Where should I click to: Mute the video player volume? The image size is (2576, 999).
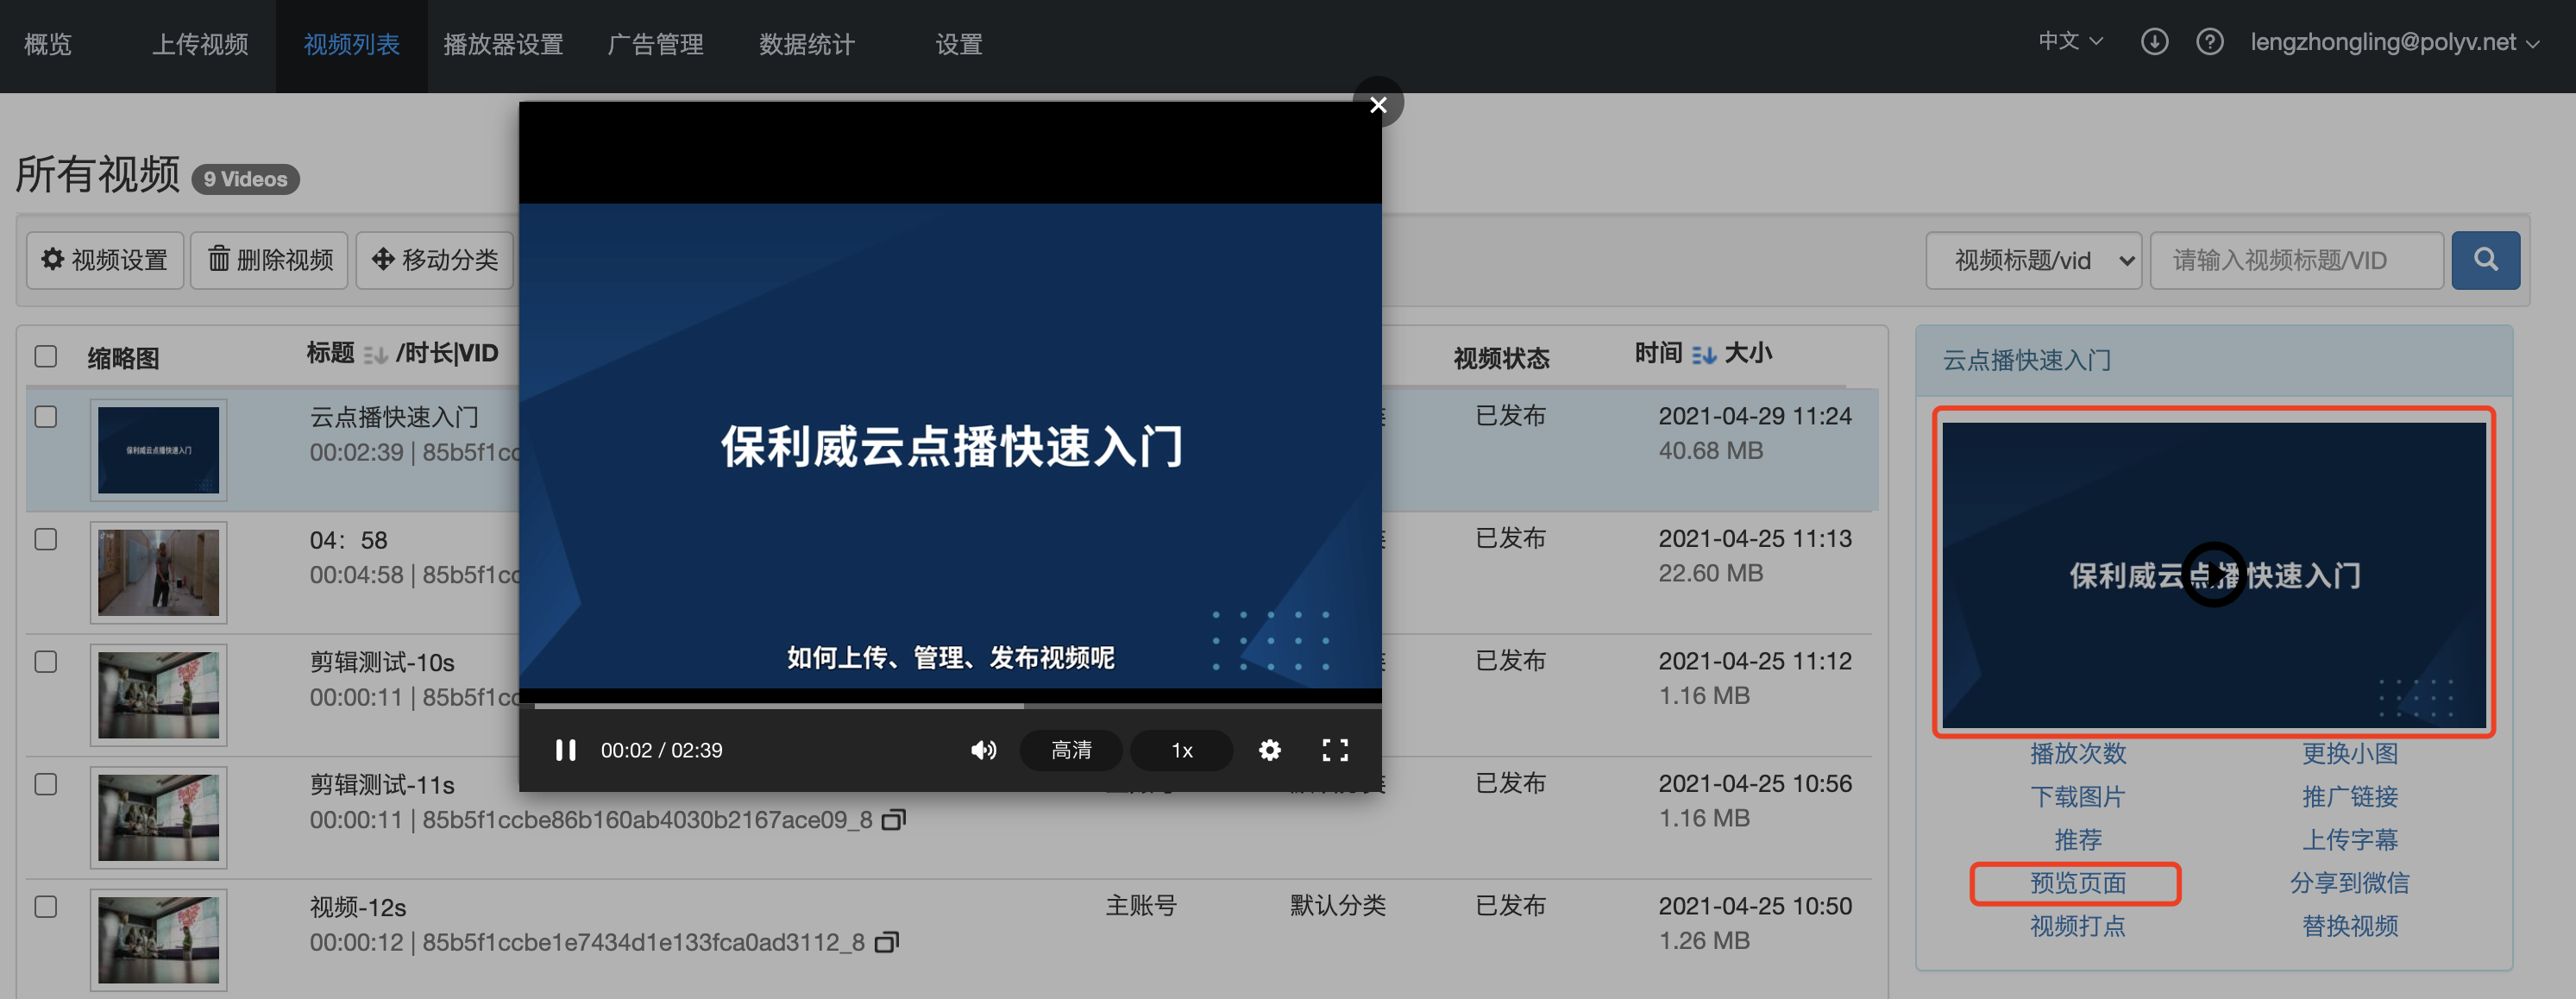pos(983,750)
